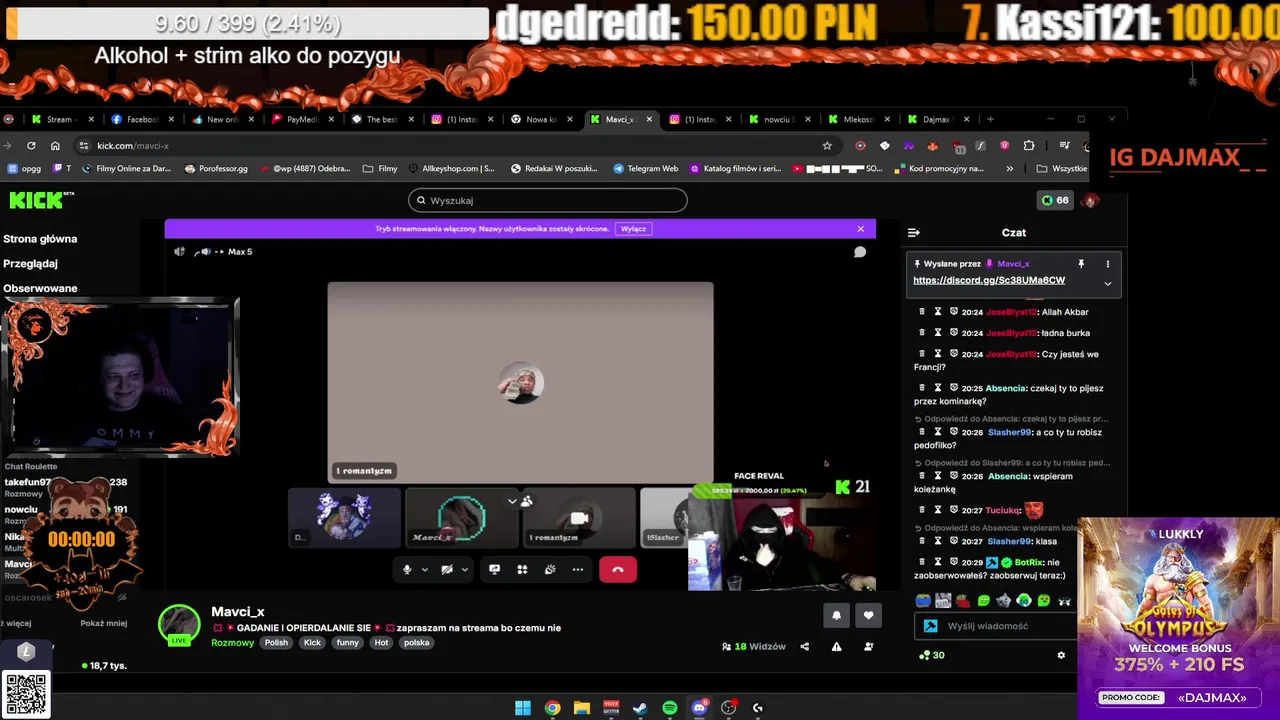Screen dimensions: 1280x720
Task: Toggle camera in the call controls
Action: coord(446,569)
